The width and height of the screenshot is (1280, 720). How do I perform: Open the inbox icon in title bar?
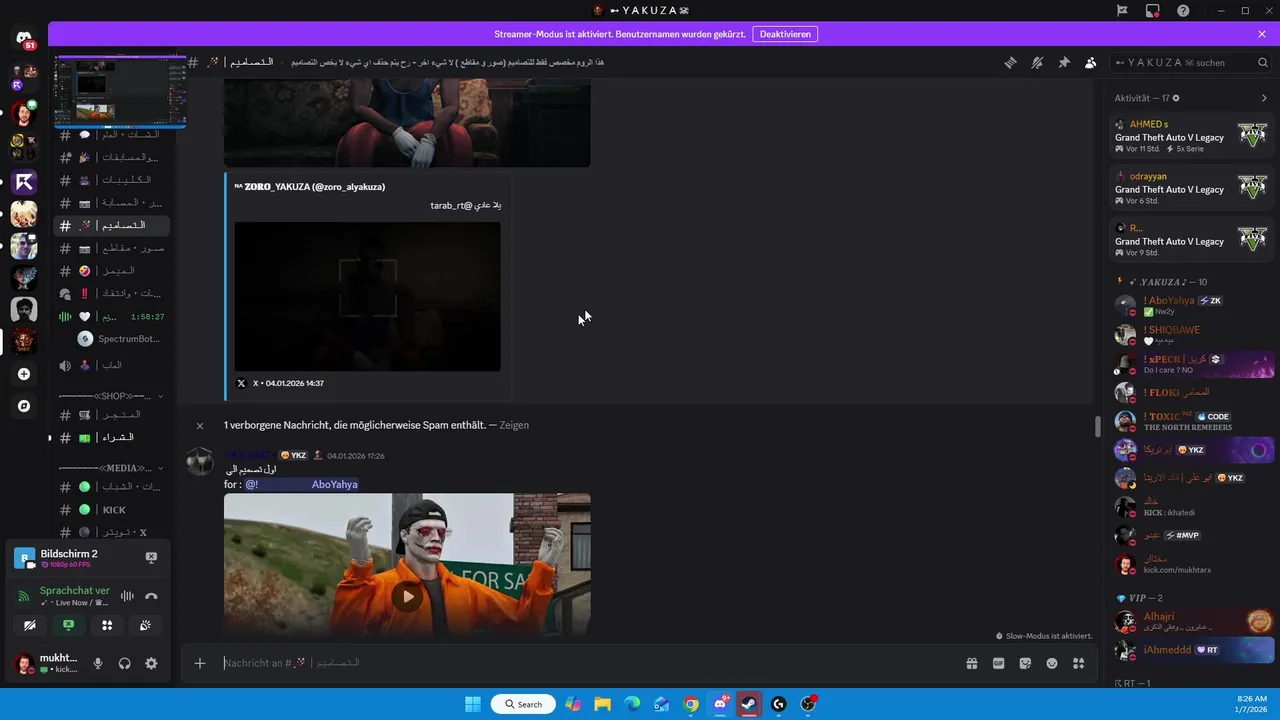click(x=1152, y=10)
